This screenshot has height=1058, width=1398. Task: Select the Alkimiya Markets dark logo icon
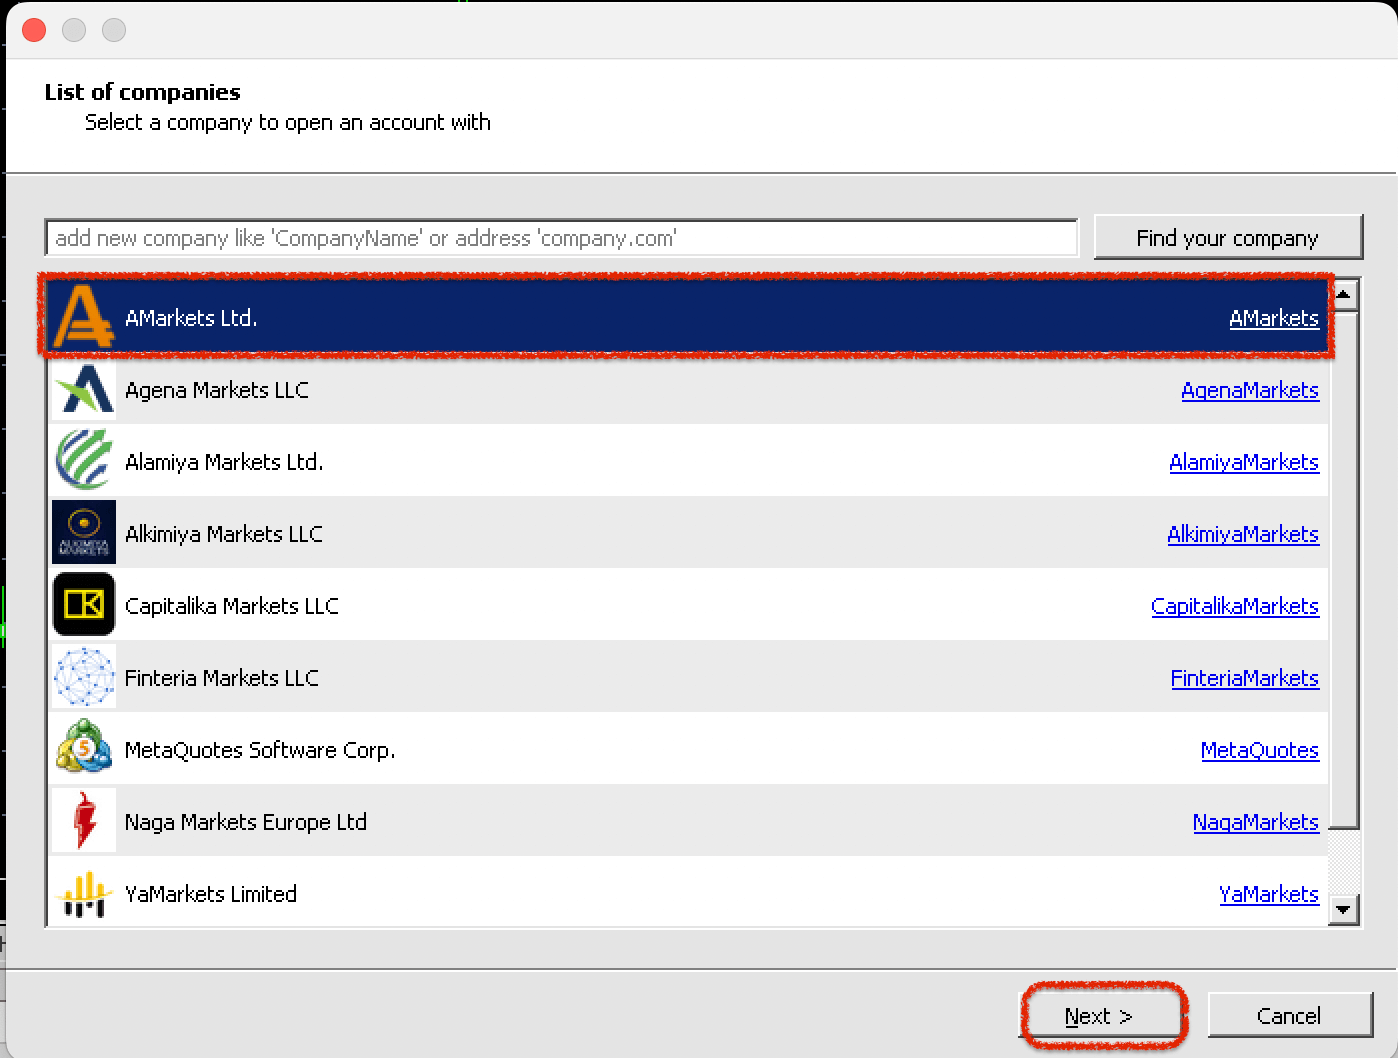tap(84, 533)
